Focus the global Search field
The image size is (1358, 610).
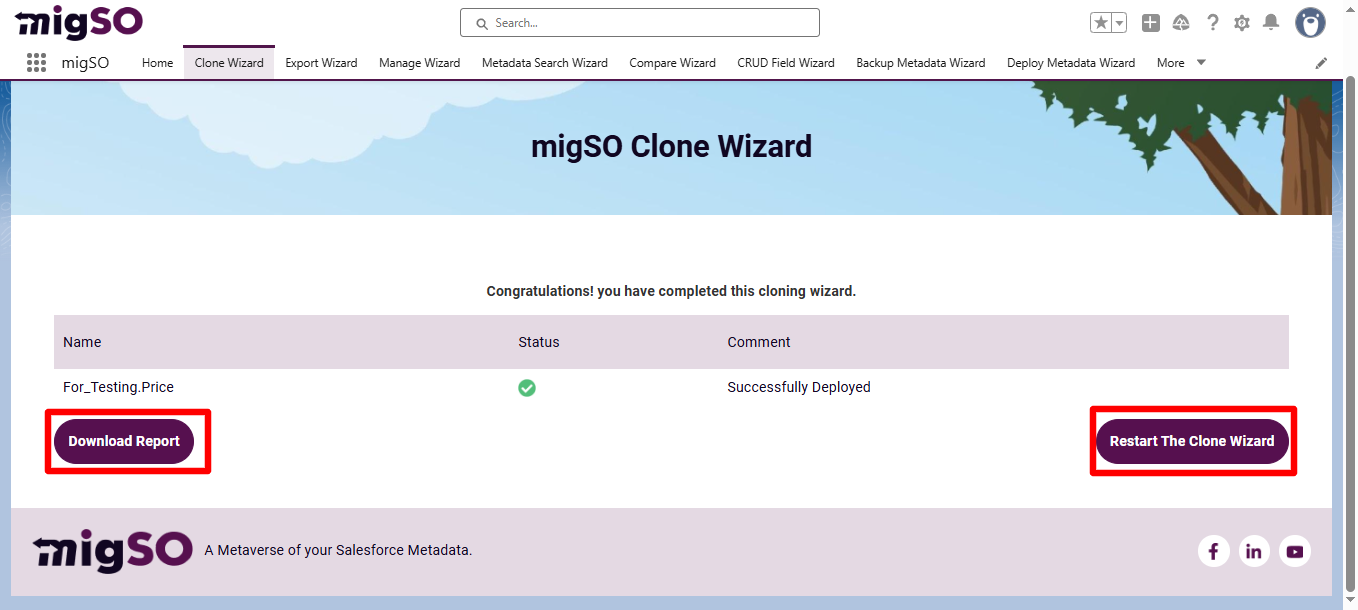pyautogui.click(x=640, y=23)
